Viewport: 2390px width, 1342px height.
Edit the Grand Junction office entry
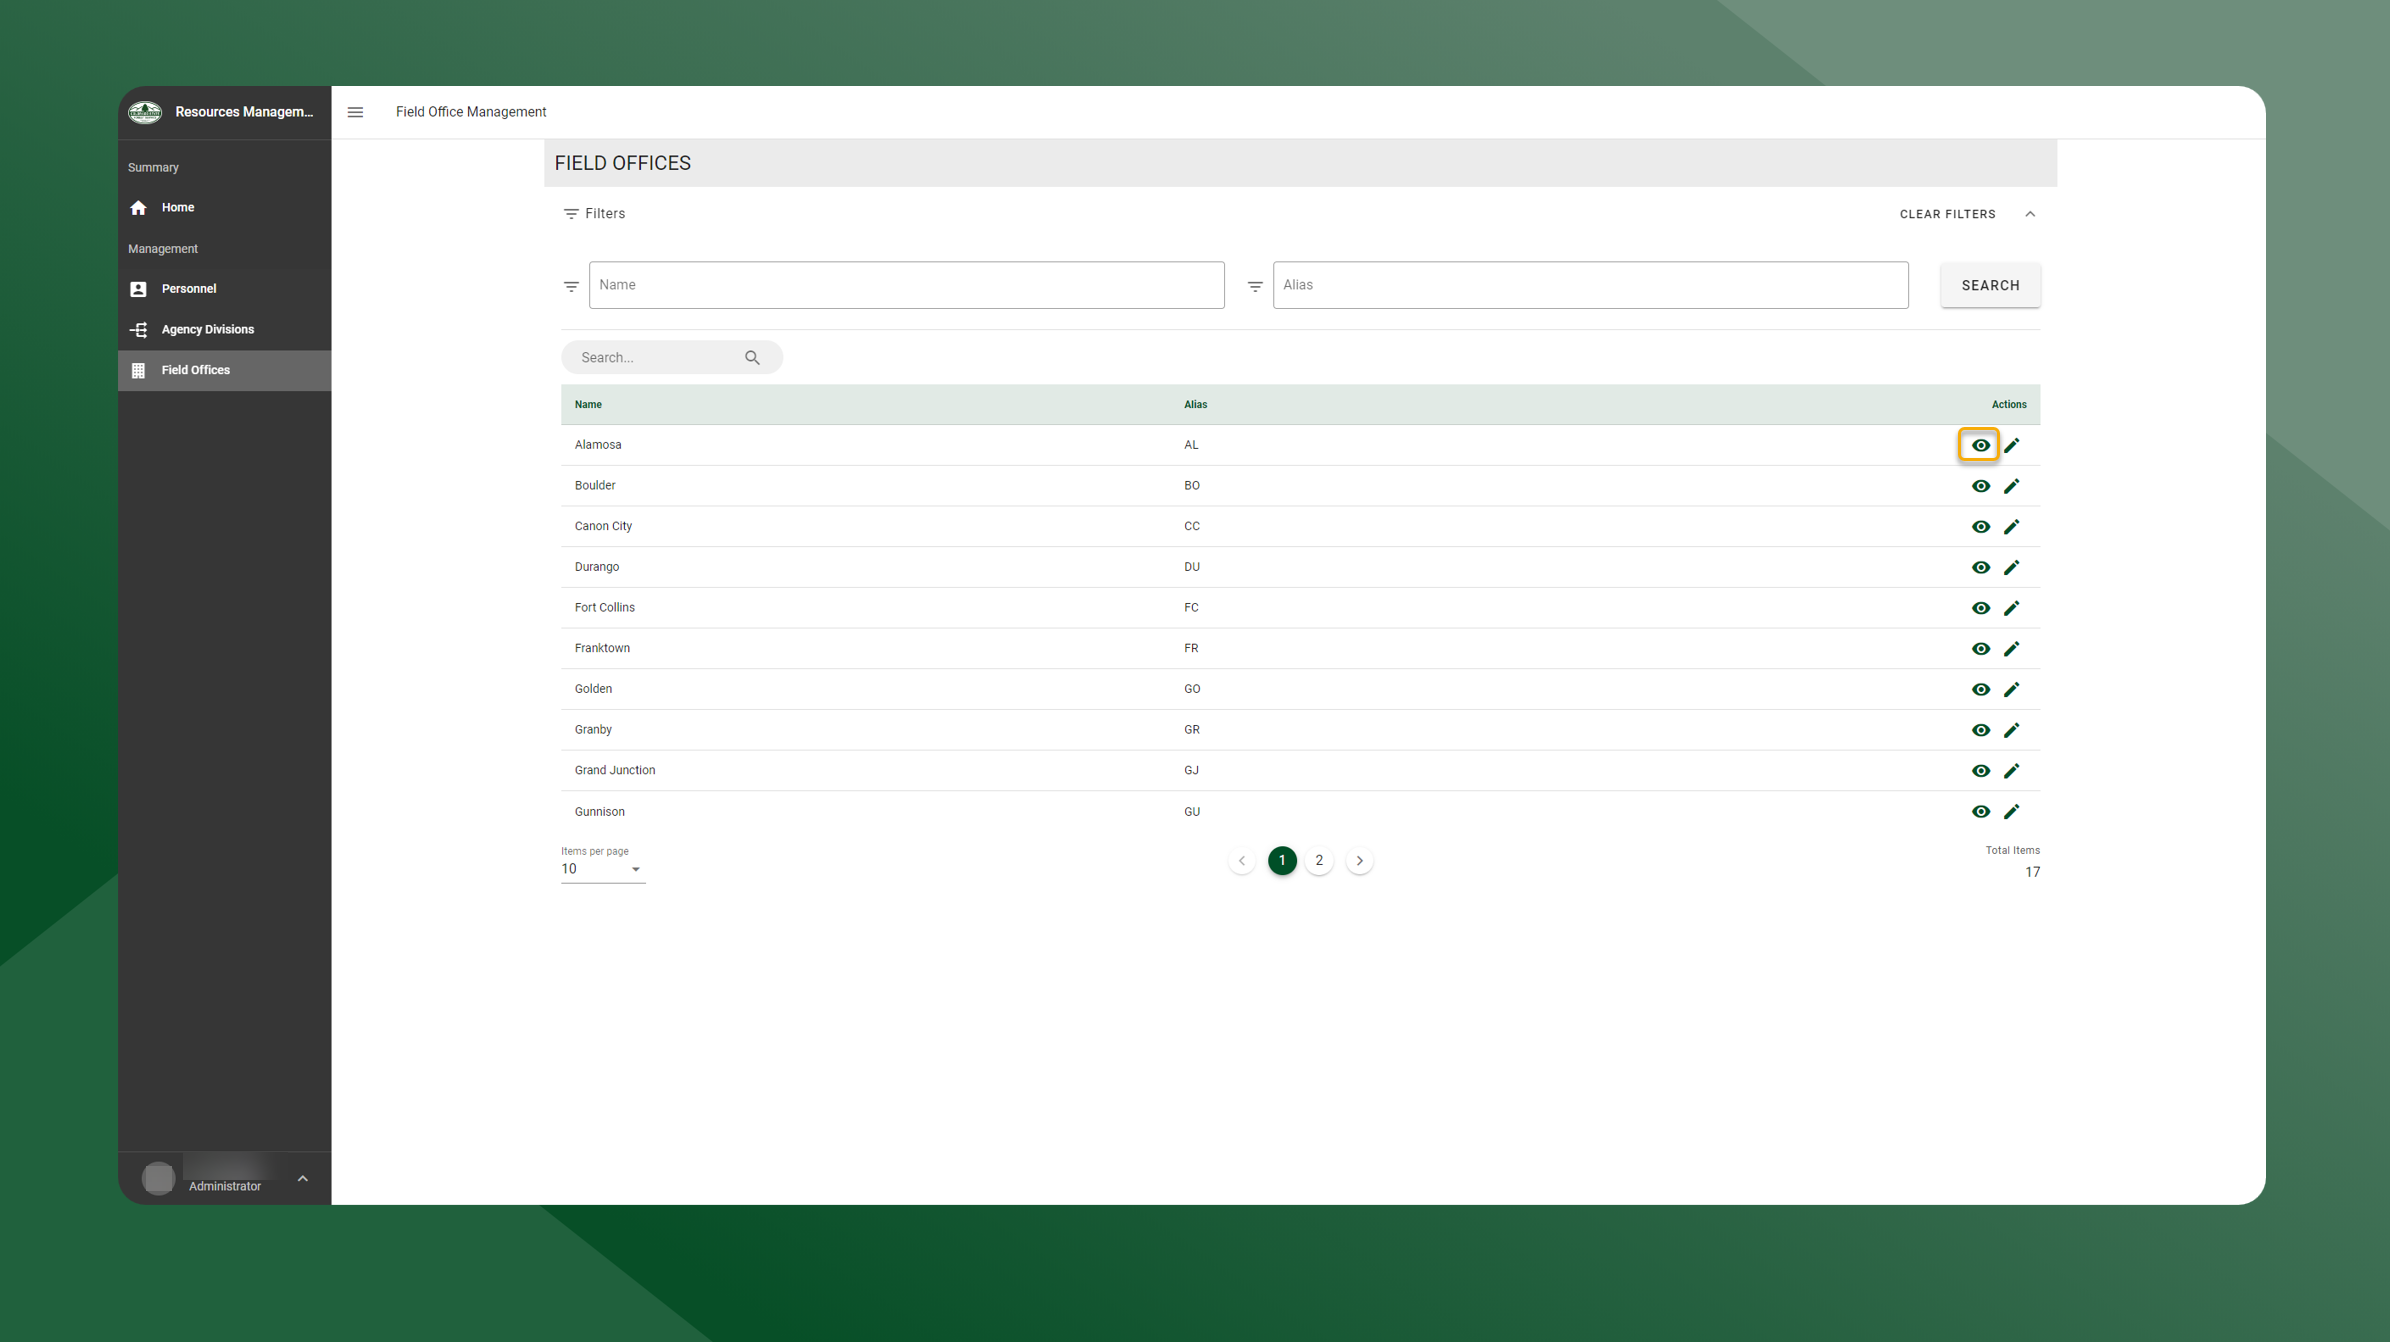click(x=2011, y=770)
